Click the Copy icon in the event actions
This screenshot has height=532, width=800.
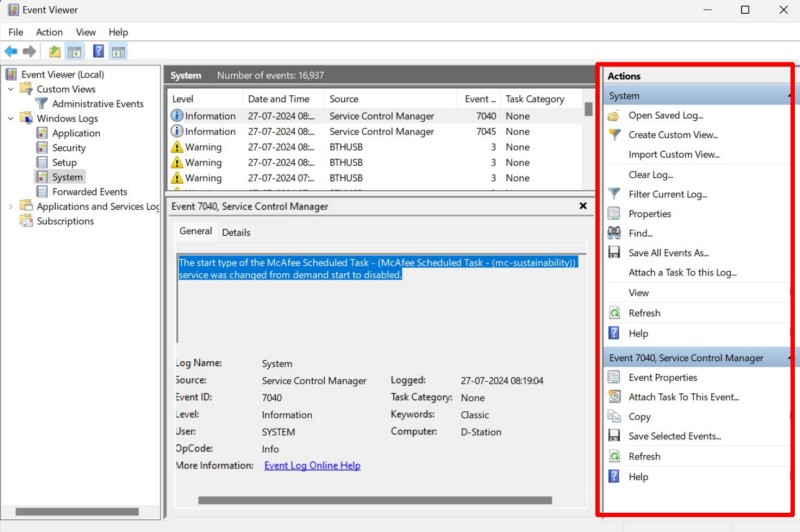(x=614, y=416)
